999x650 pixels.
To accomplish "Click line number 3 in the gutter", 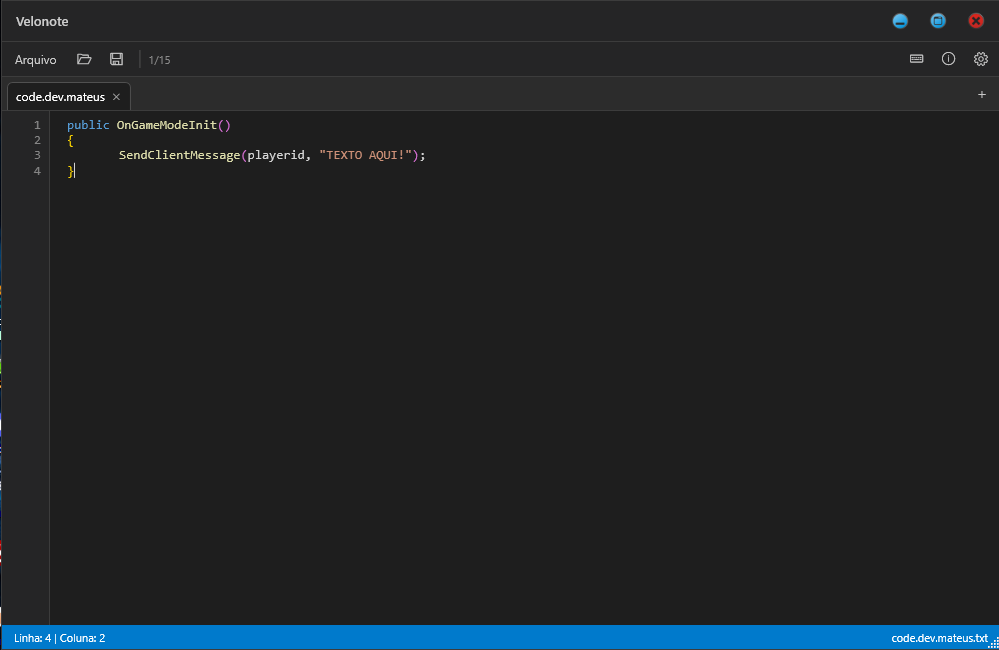I will click(x=37, y=155).
